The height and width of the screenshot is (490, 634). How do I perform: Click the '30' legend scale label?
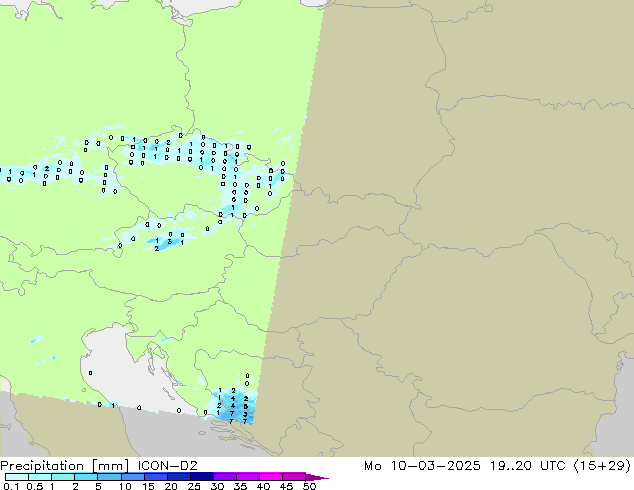click(x=217, y=486)
